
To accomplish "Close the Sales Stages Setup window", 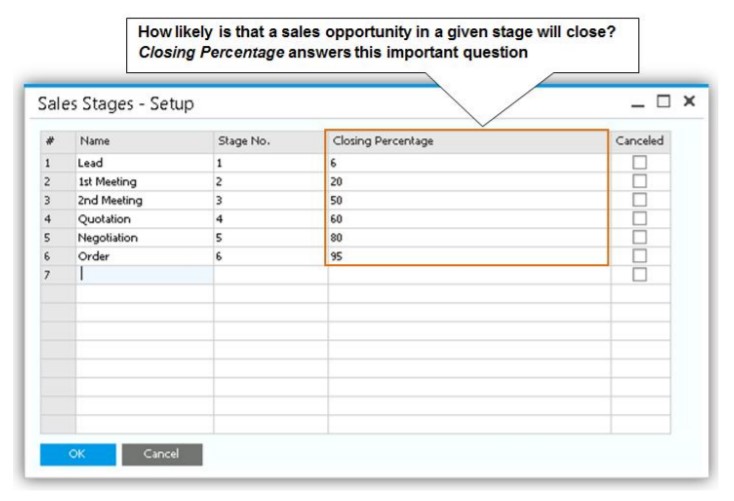I will [688, 102].
